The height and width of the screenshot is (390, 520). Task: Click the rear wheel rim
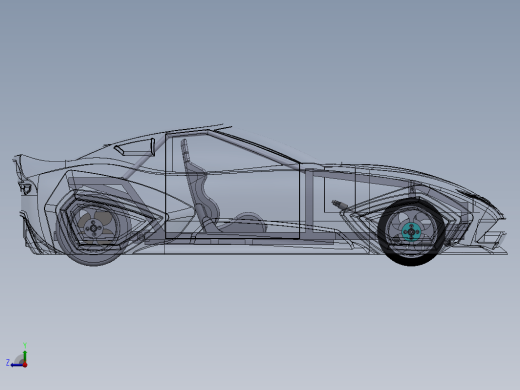coord(94,228)
